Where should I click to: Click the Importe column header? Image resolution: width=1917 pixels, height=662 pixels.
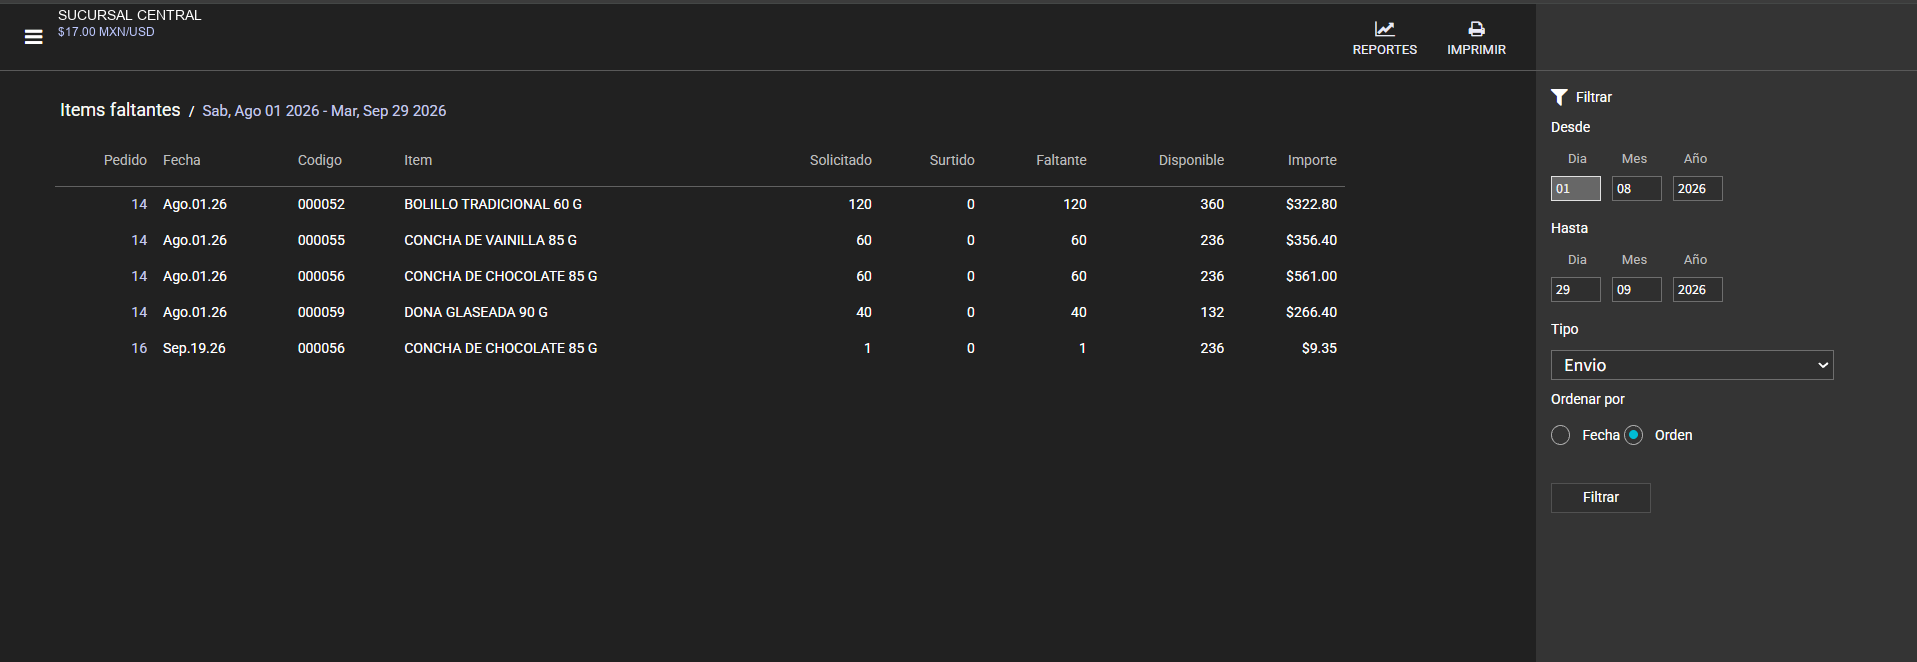click(1312, 160)
